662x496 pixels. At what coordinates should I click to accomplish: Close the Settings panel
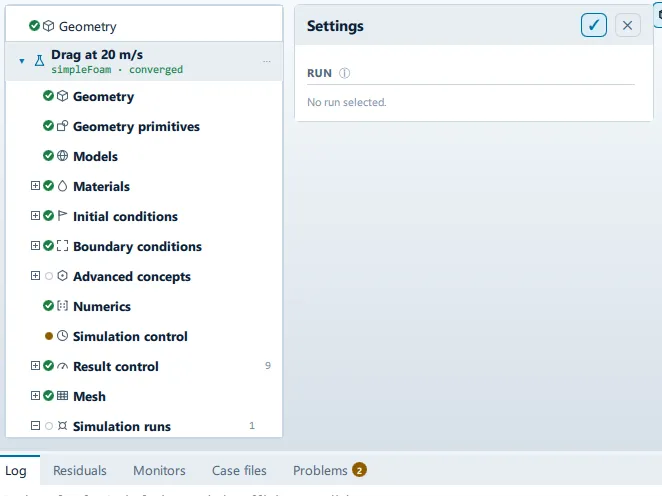627,25
